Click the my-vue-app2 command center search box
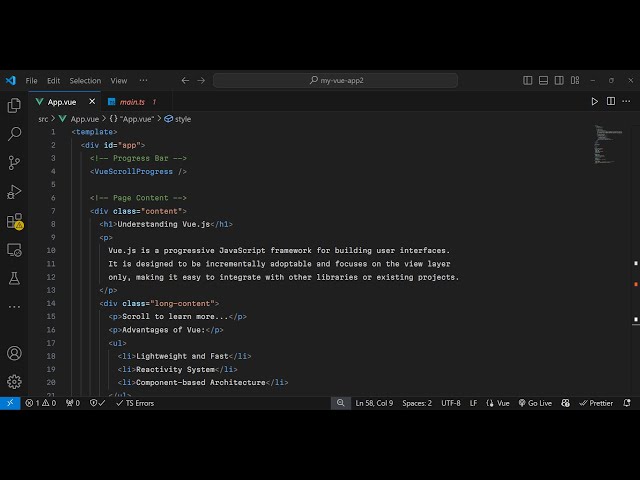640x480 pixels. [x=342, y=81]
